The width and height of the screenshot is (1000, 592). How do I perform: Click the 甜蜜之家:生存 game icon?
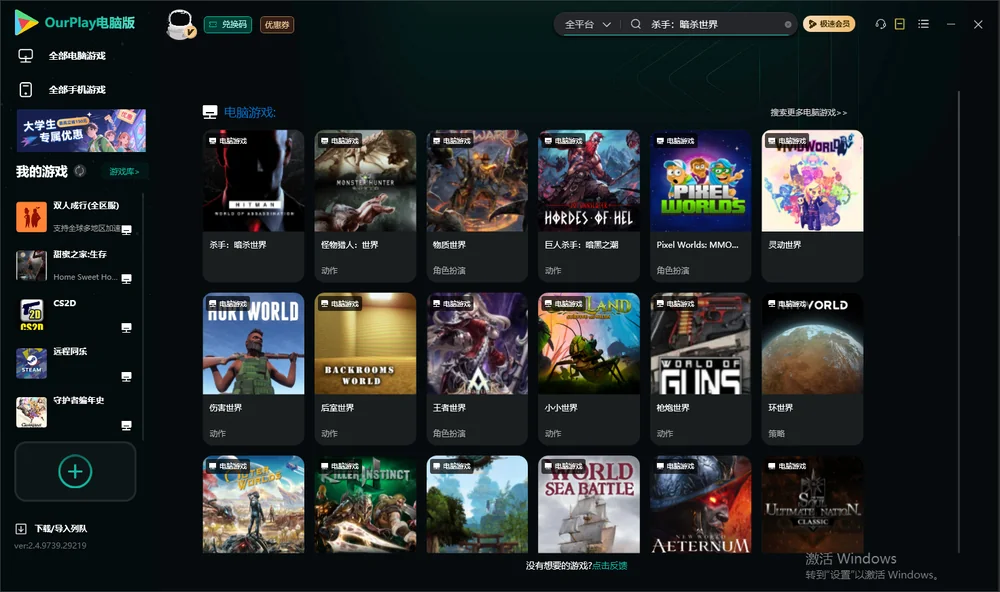pyautogui.click(x=31, y=266)
